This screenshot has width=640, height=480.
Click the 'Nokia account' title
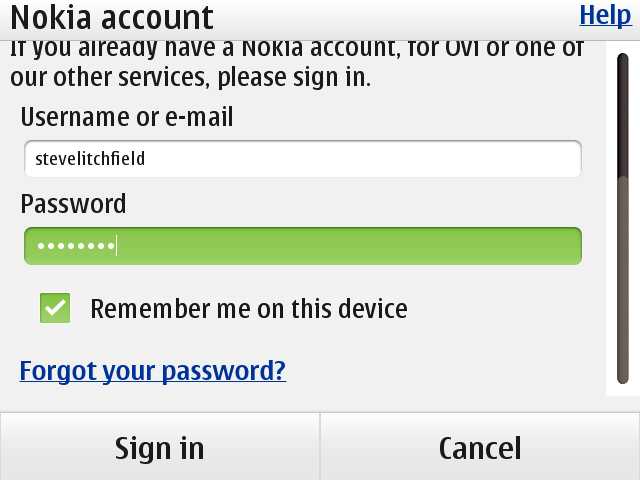click(x=112, y=17)
